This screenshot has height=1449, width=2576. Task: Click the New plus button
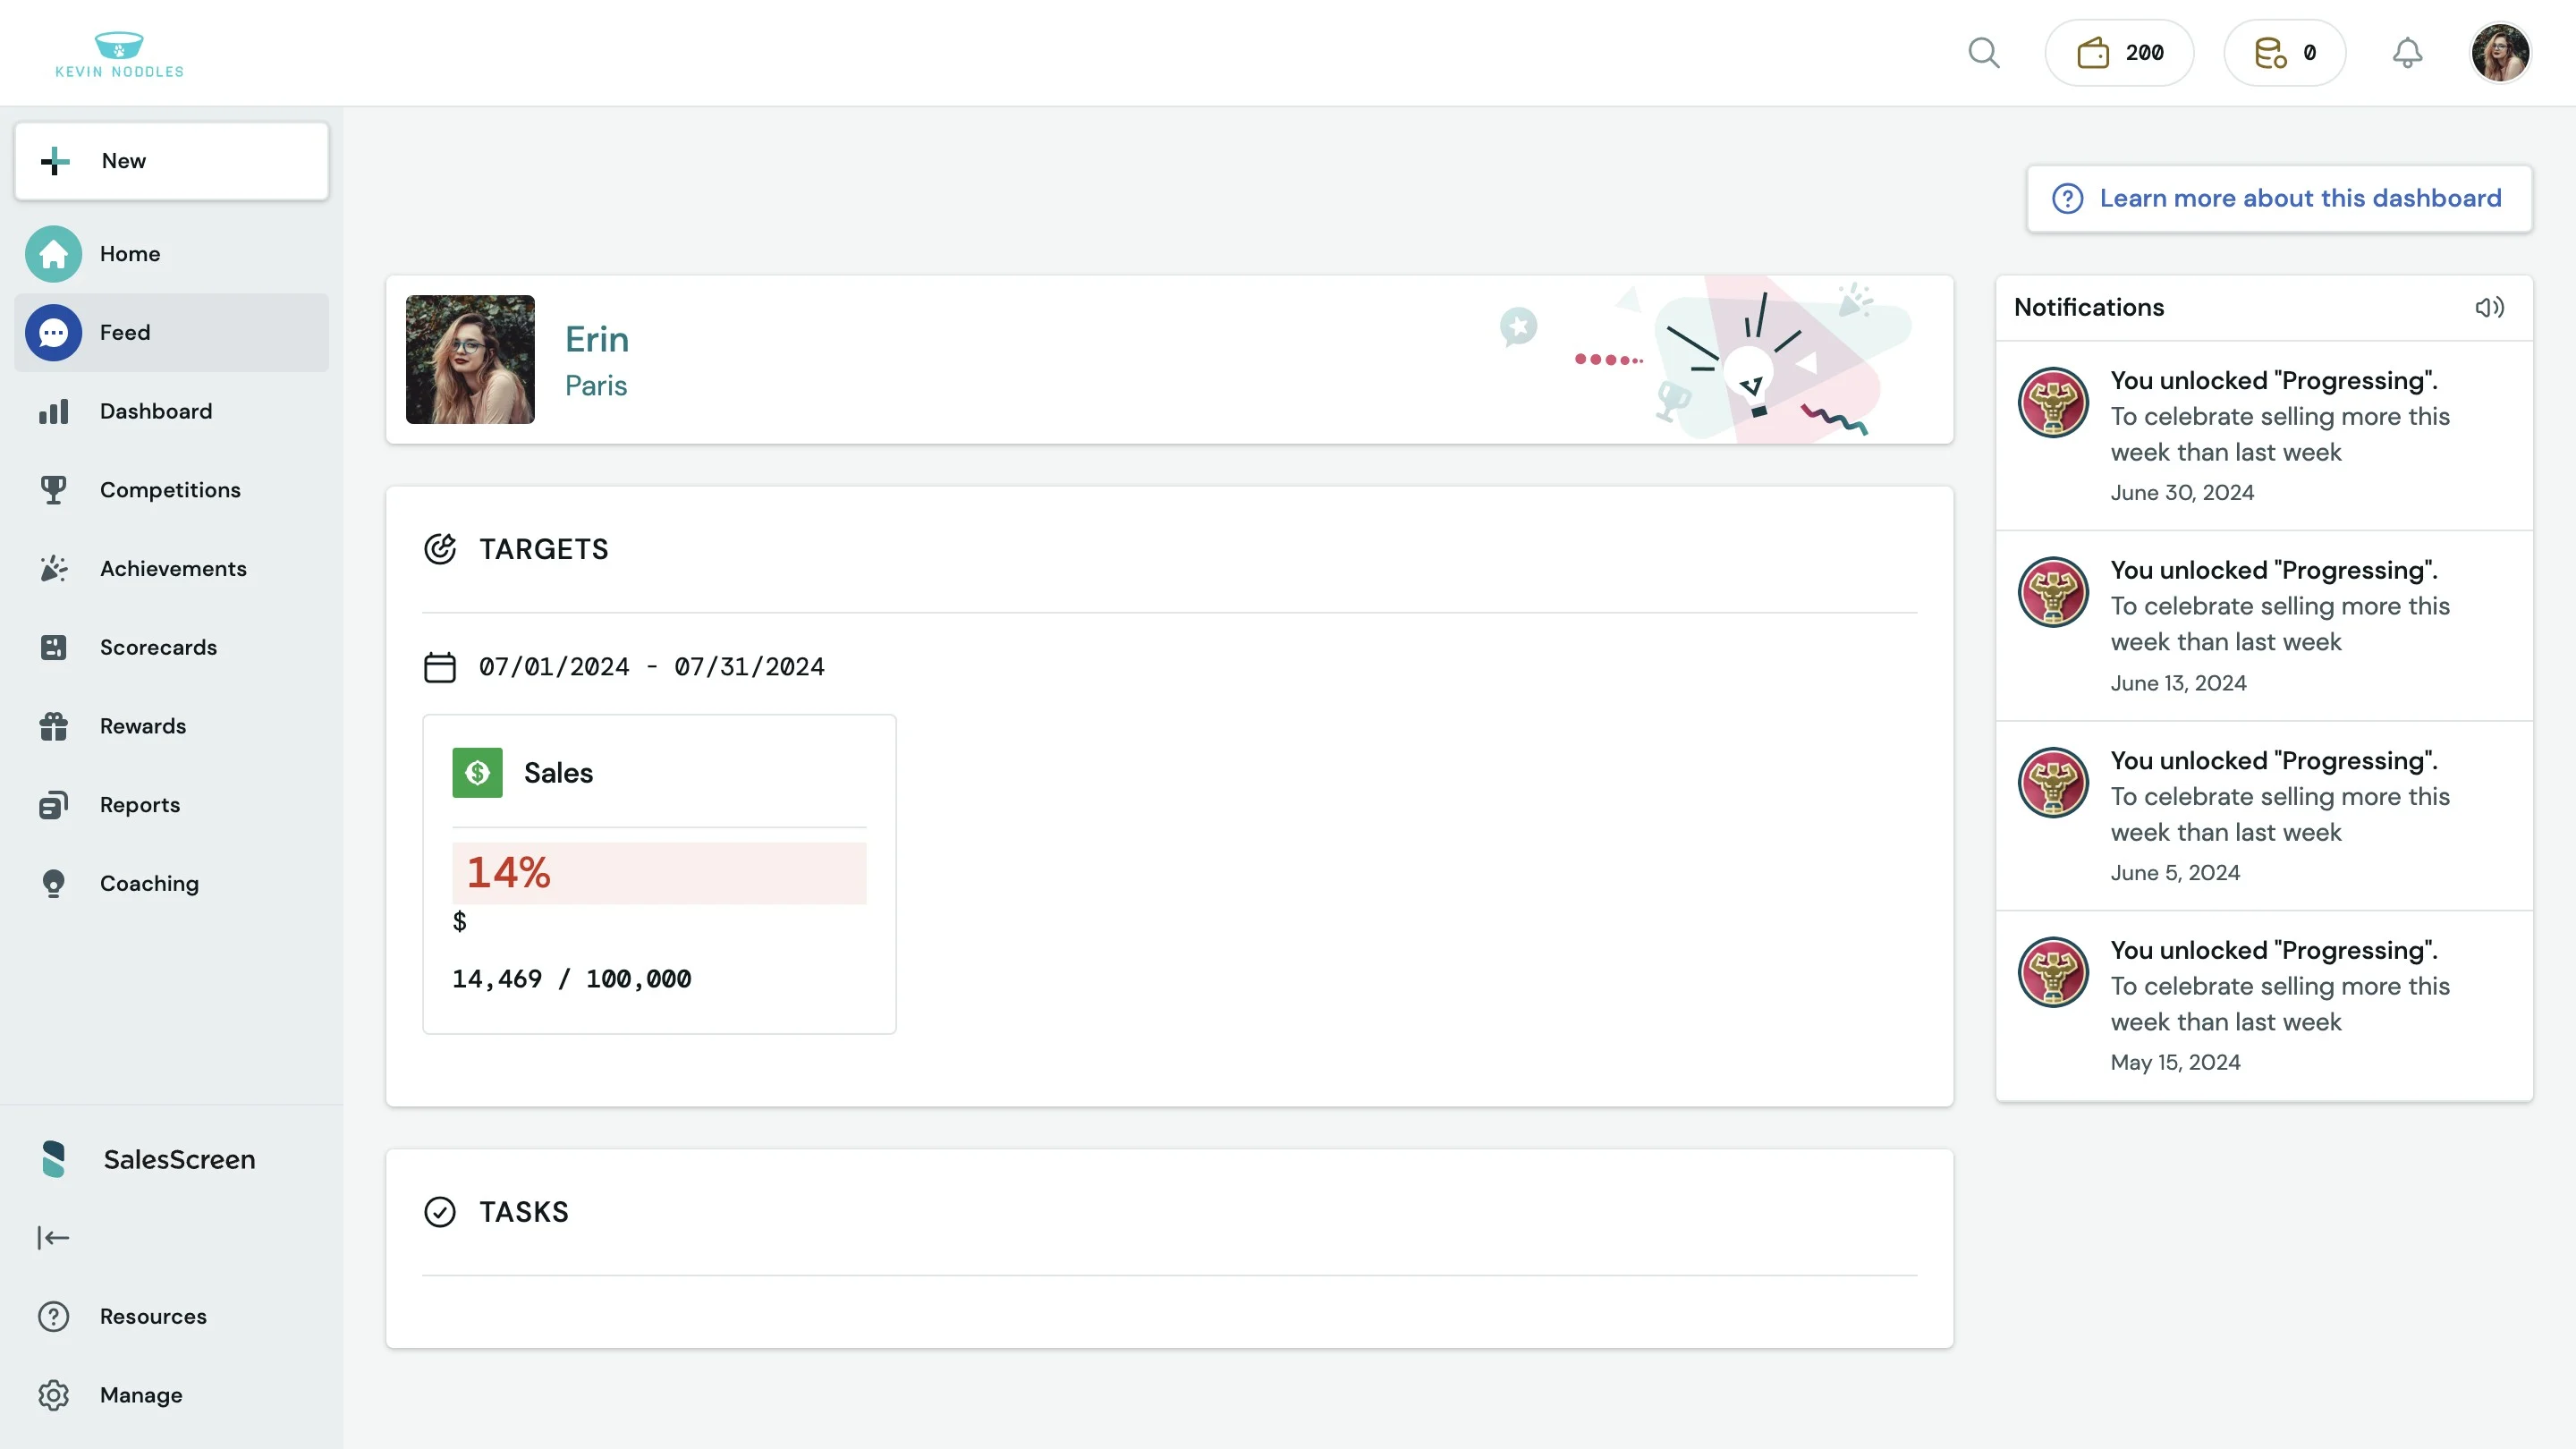tap(171, 161)
